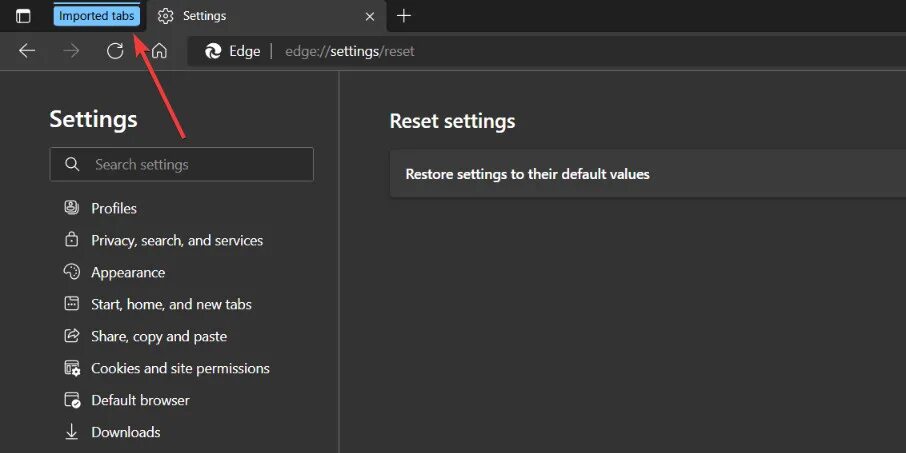The width and height of the screenshot is (906, 453).
Task: Click the Downloads arrow icon
Action: pyautogui.click(x=72, y=432)
